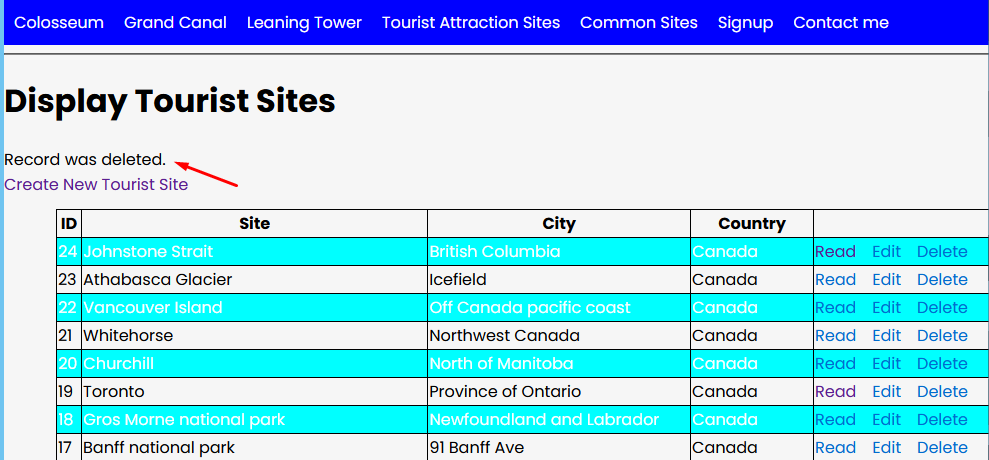Screen dimensions: 989x460
Task: Delete the Churchill record
Action: [942, 364]
